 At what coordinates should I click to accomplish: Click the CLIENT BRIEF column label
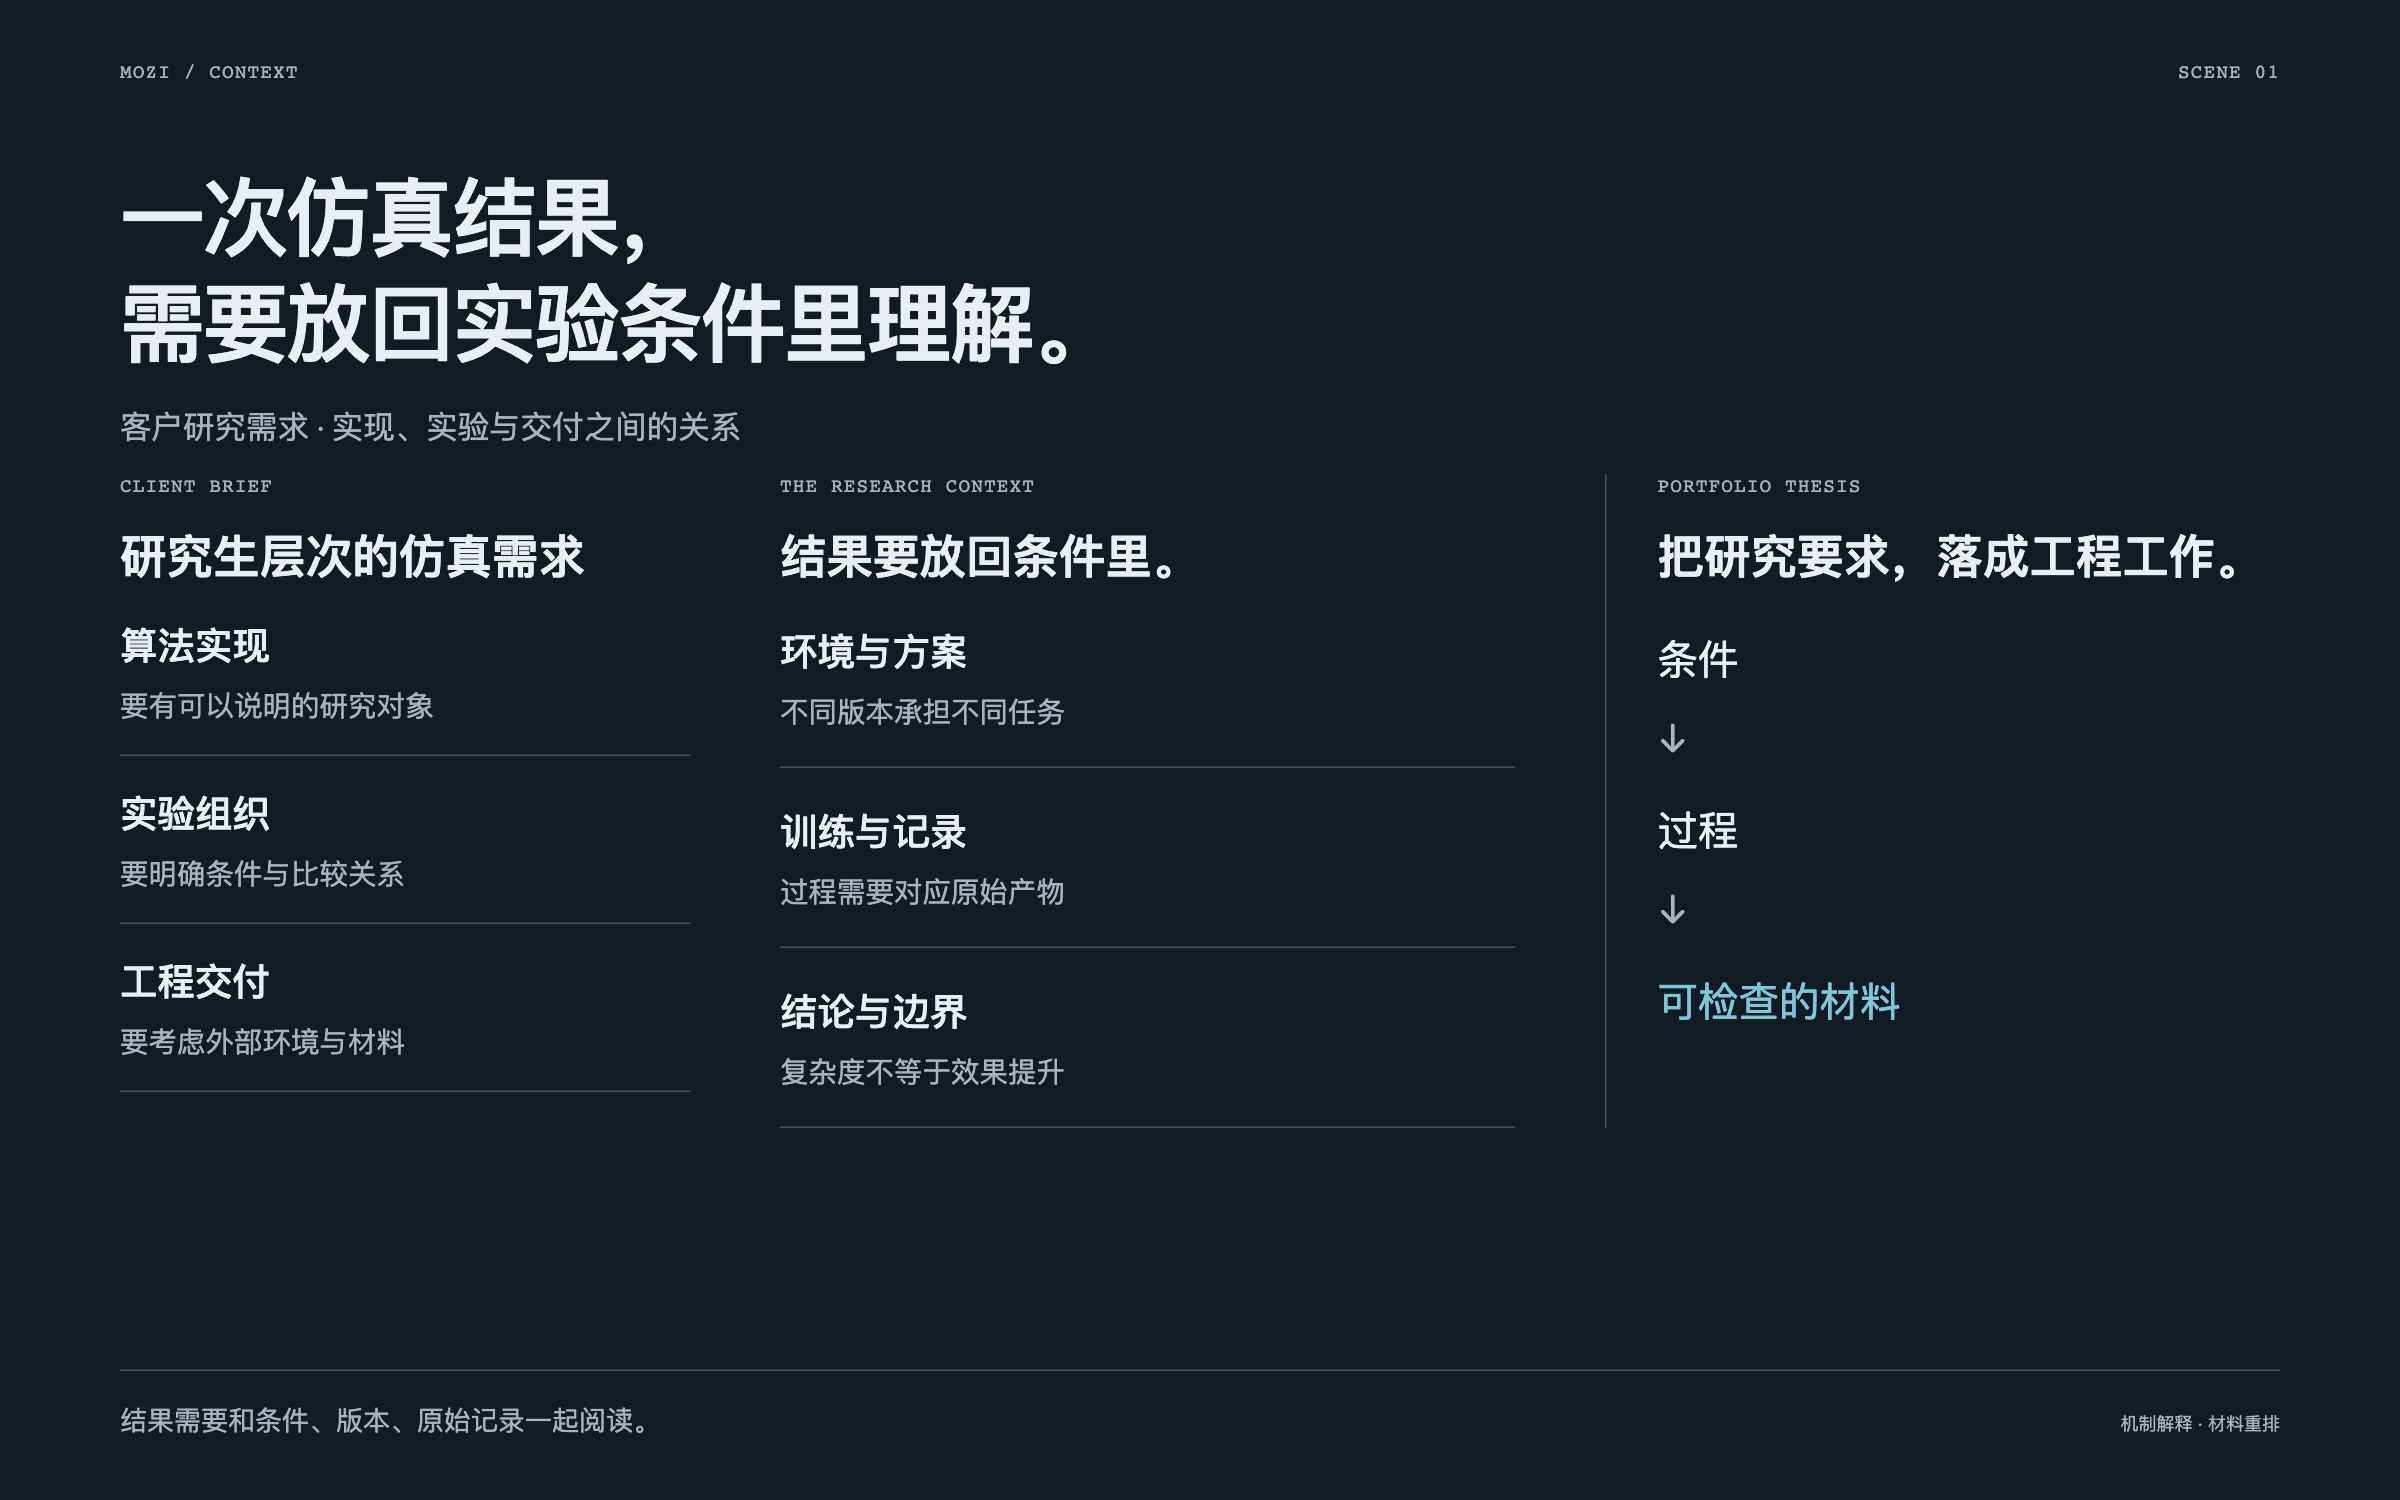pos(196,486)
